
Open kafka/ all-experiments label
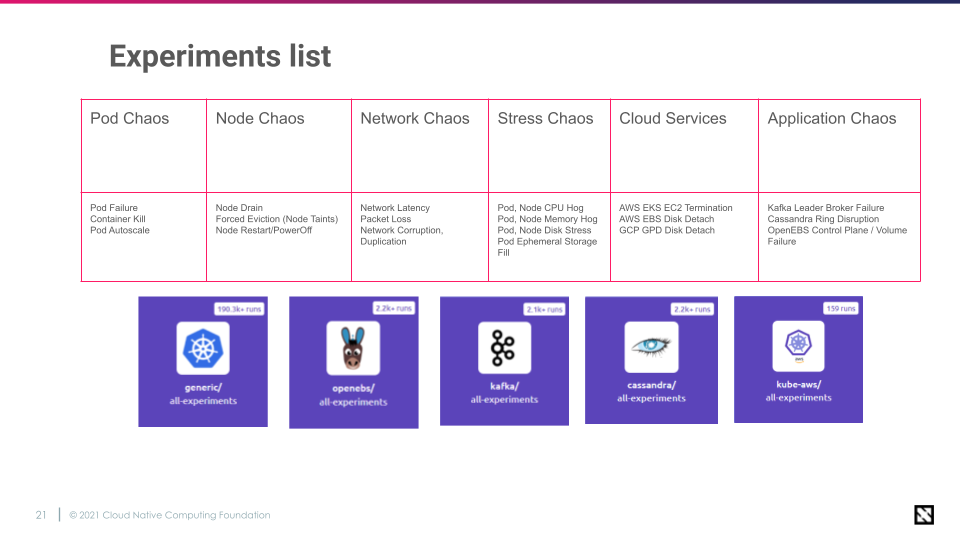(504, 393)
